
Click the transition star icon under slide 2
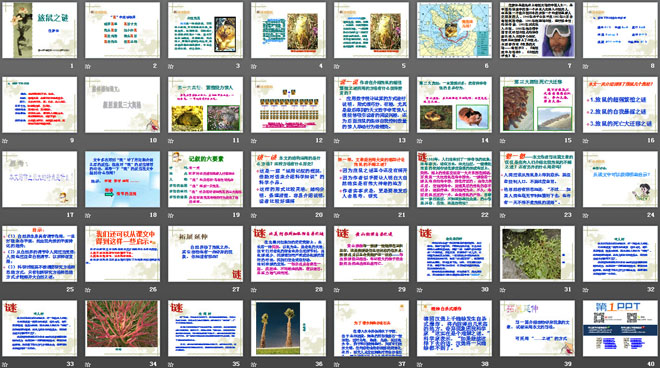click(x=88, y=67)
